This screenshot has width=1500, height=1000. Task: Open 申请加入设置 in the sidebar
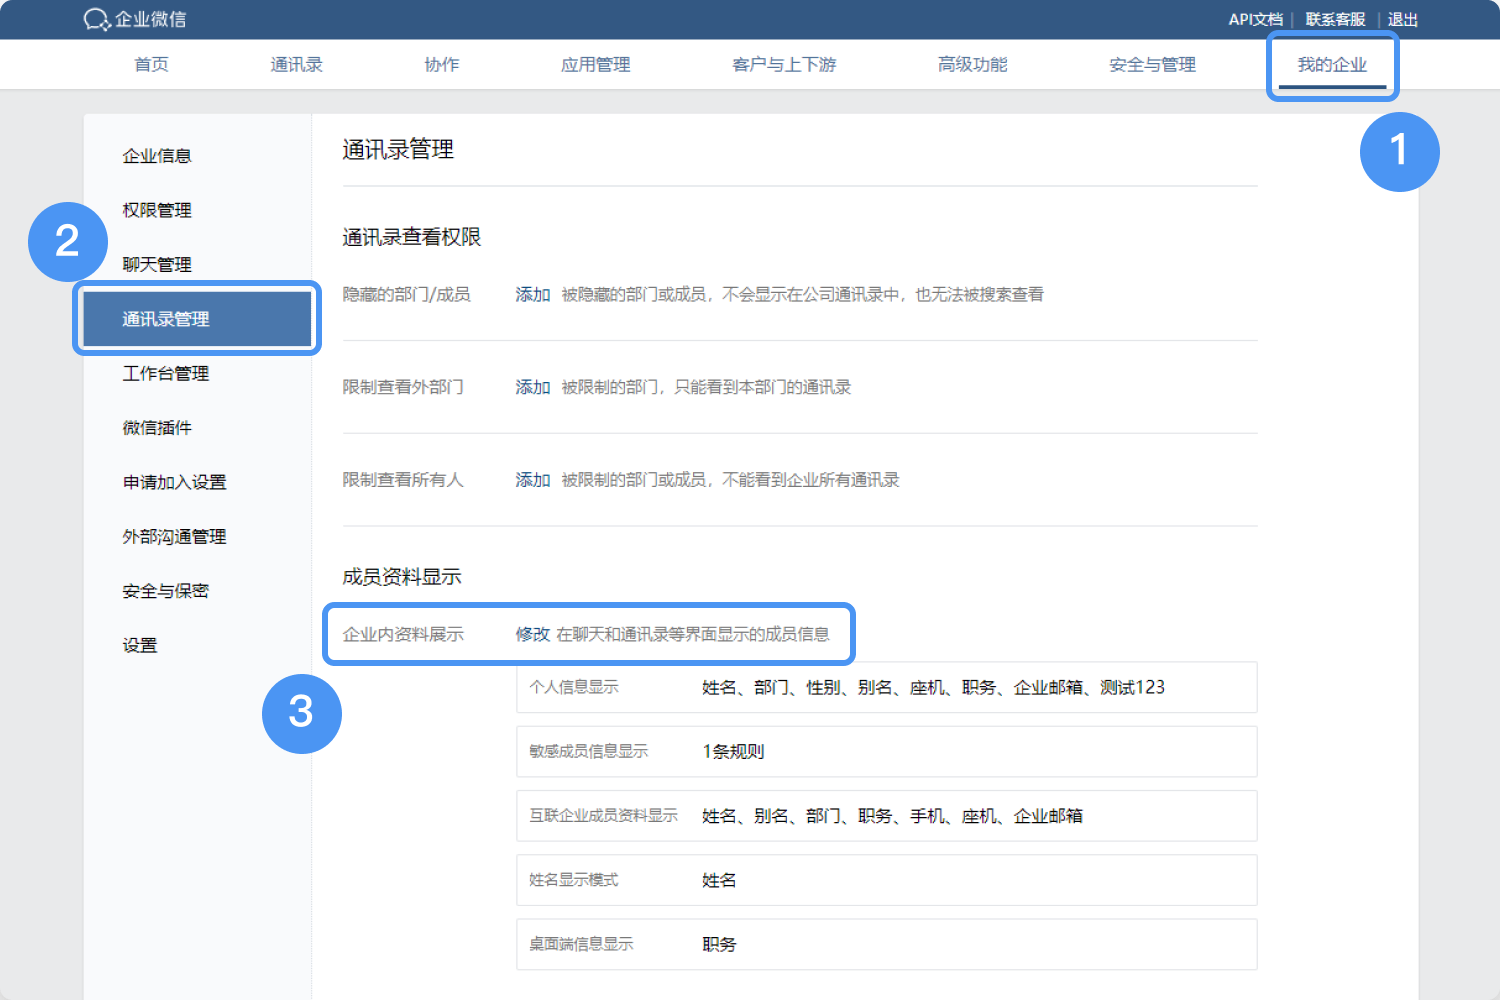[x=175, y=482]
